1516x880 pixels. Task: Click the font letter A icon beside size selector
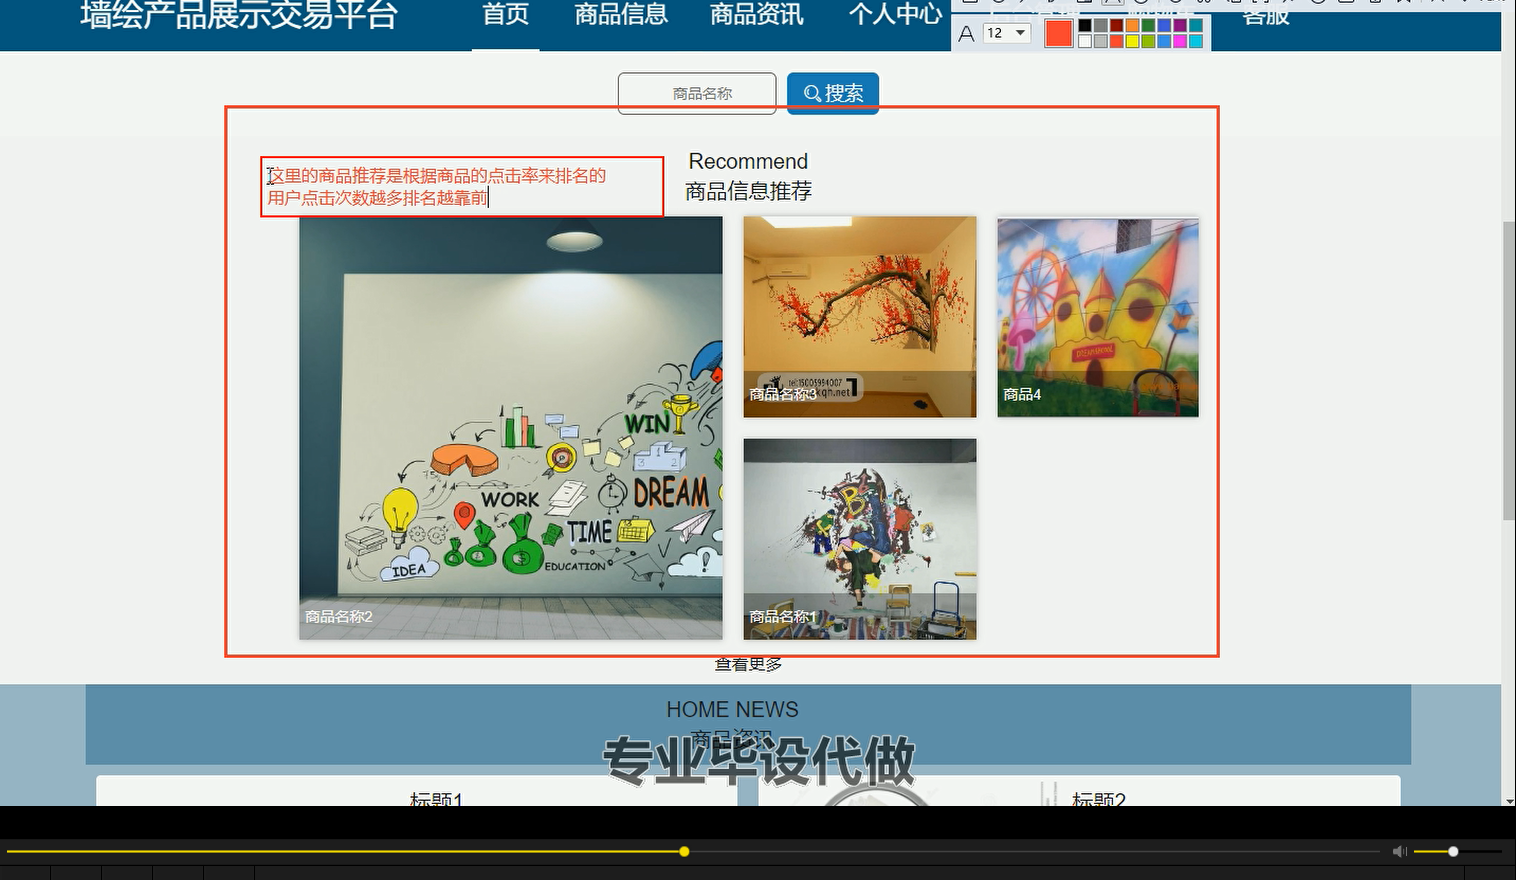tap(967, 35)
